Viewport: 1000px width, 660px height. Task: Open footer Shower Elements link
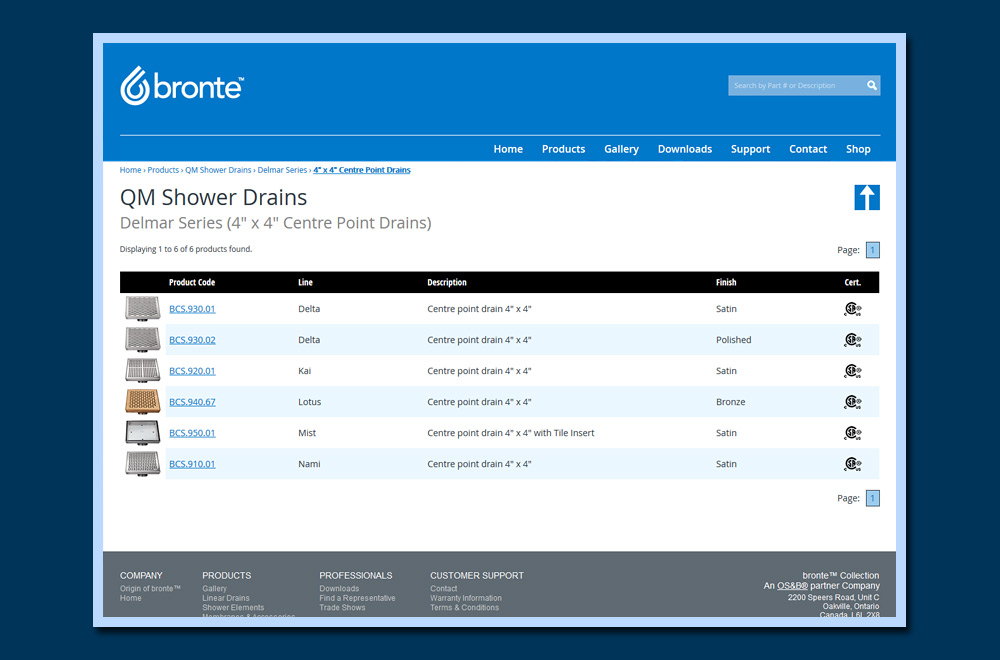point(233,608)
